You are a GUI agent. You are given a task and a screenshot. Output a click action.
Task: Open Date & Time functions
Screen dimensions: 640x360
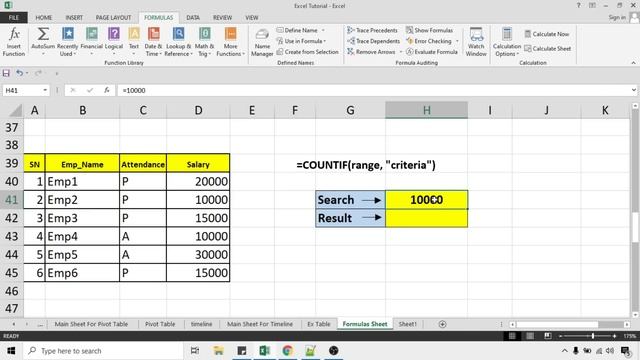click(x=153, y=42)
